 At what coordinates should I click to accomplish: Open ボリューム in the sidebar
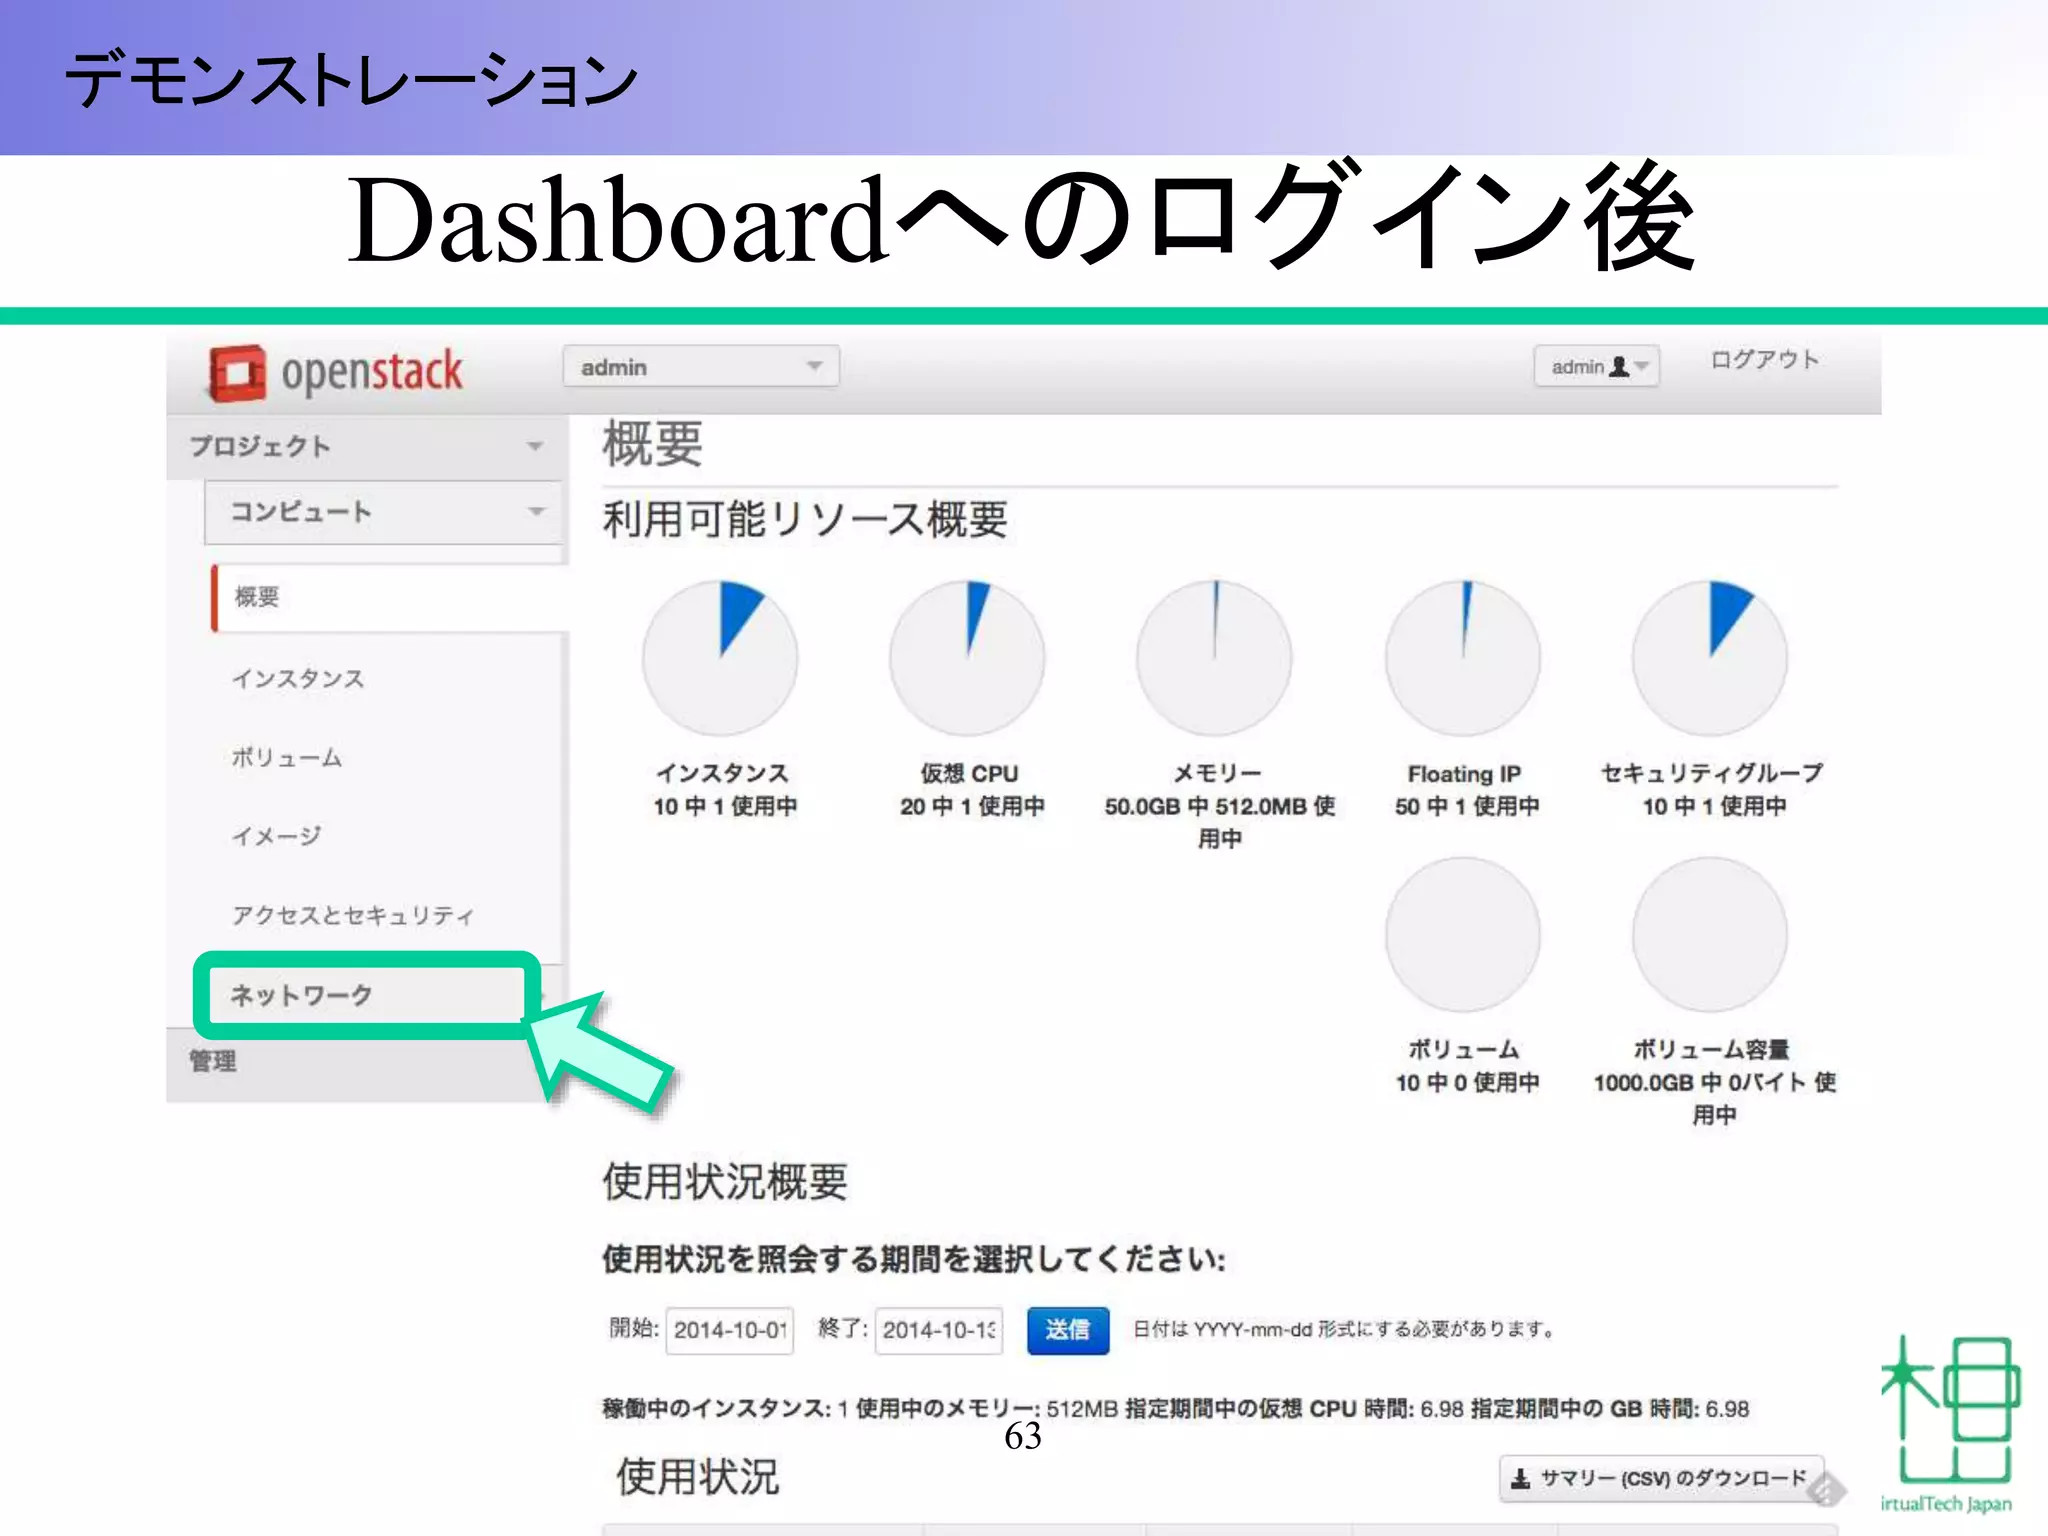(287, 758)
